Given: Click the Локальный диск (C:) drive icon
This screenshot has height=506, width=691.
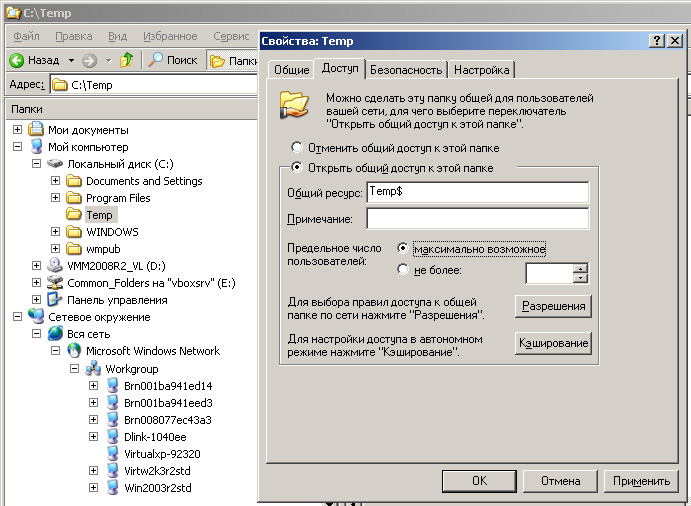Looking at the screenshot, I should [55, 164].
